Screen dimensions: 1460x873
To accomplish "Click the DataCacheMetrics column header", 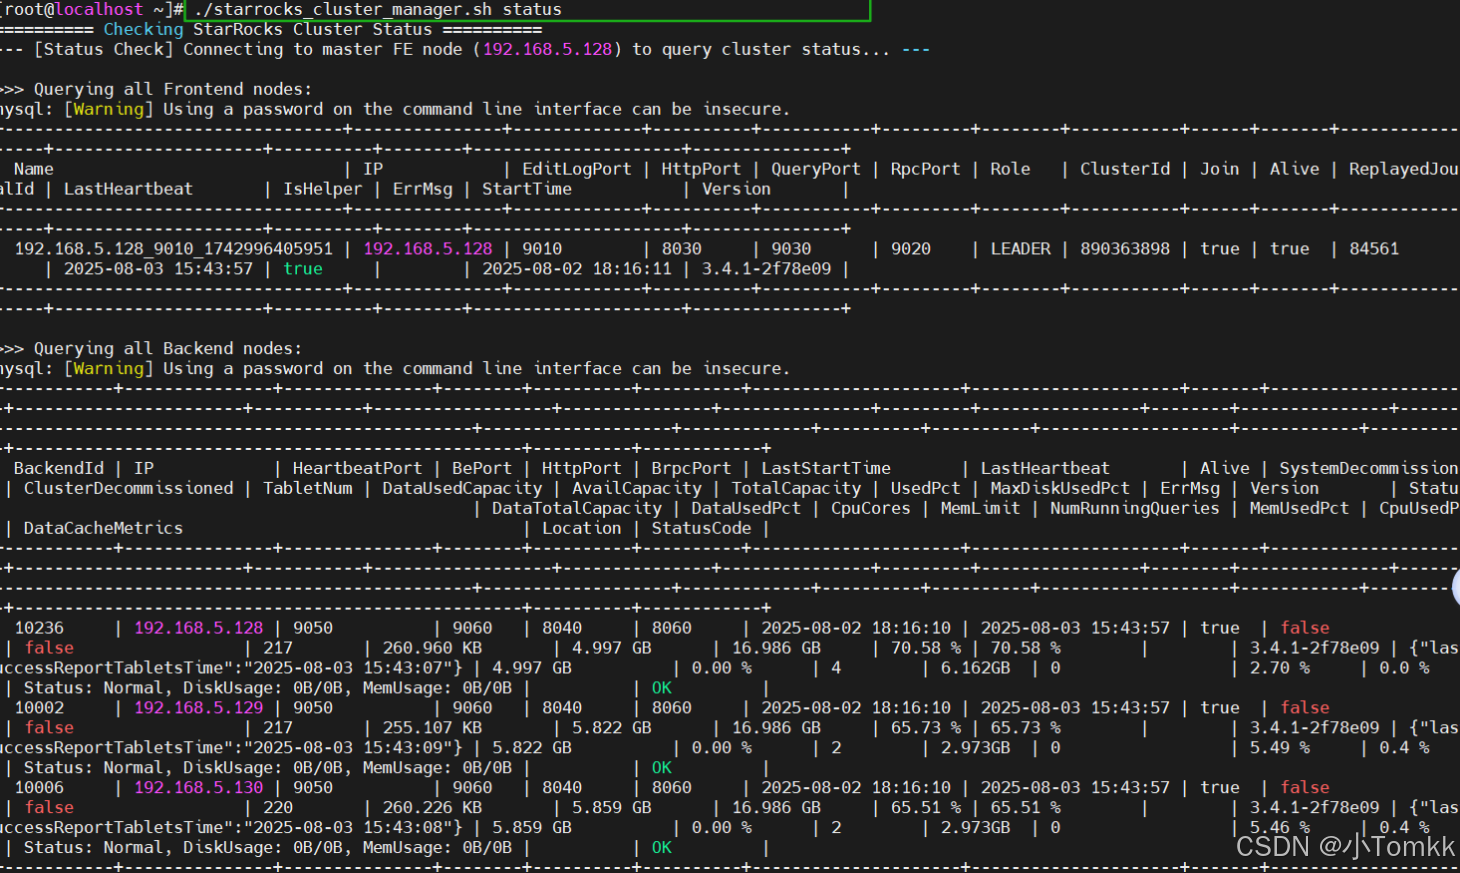I will click(x=103, y=529).
